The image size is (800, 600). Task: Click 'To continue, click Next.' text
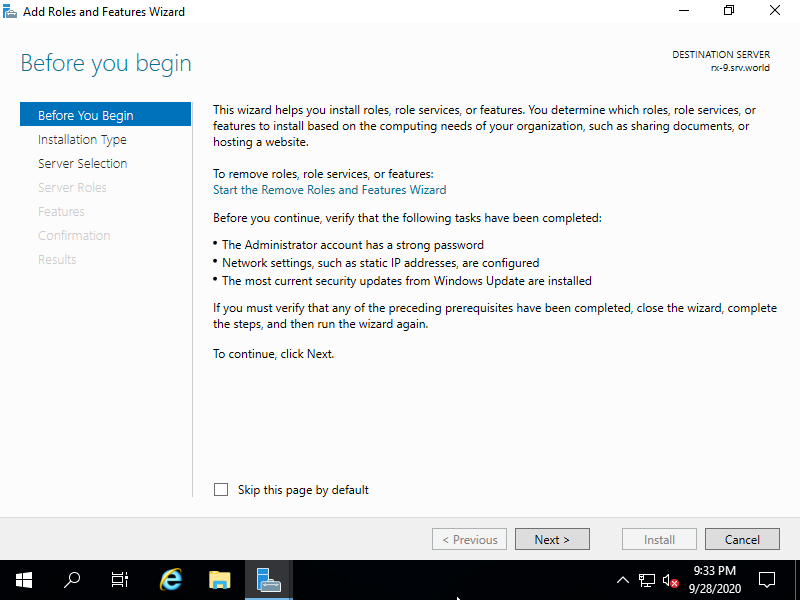(x=273, y=354)
